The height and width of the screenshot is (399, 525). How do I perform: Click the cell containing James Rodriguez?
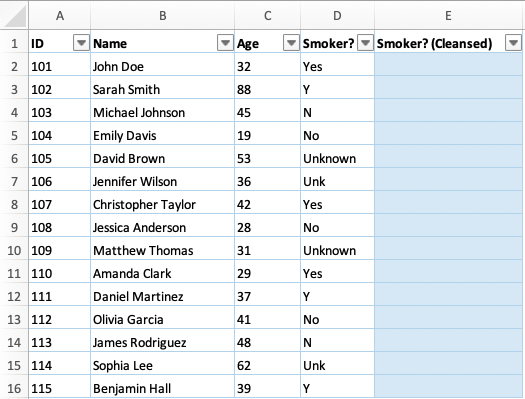[x=162, y=342]
